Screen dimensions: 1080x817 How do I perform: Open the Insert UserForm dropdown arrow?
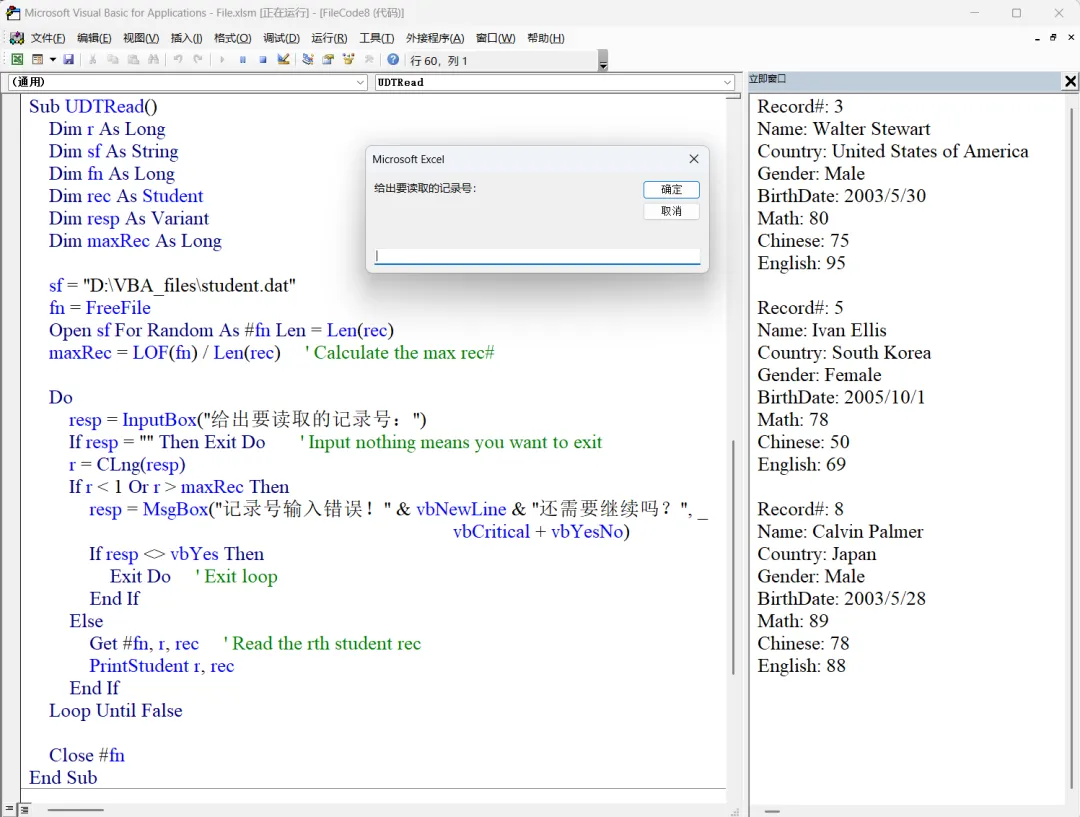(52, 60)
